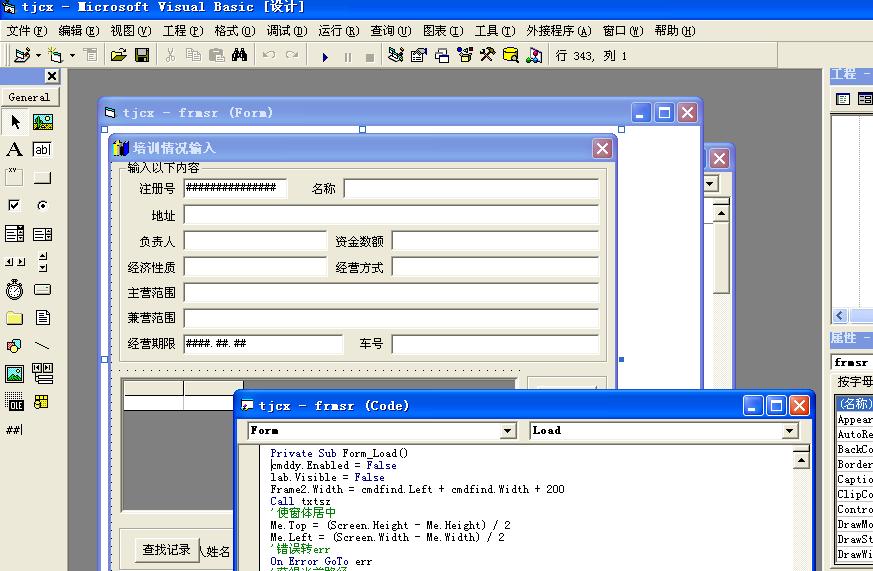This screenshot has height=571, width=873.
Task: Open Data View window toolbar icon
Action: (511, 55)
